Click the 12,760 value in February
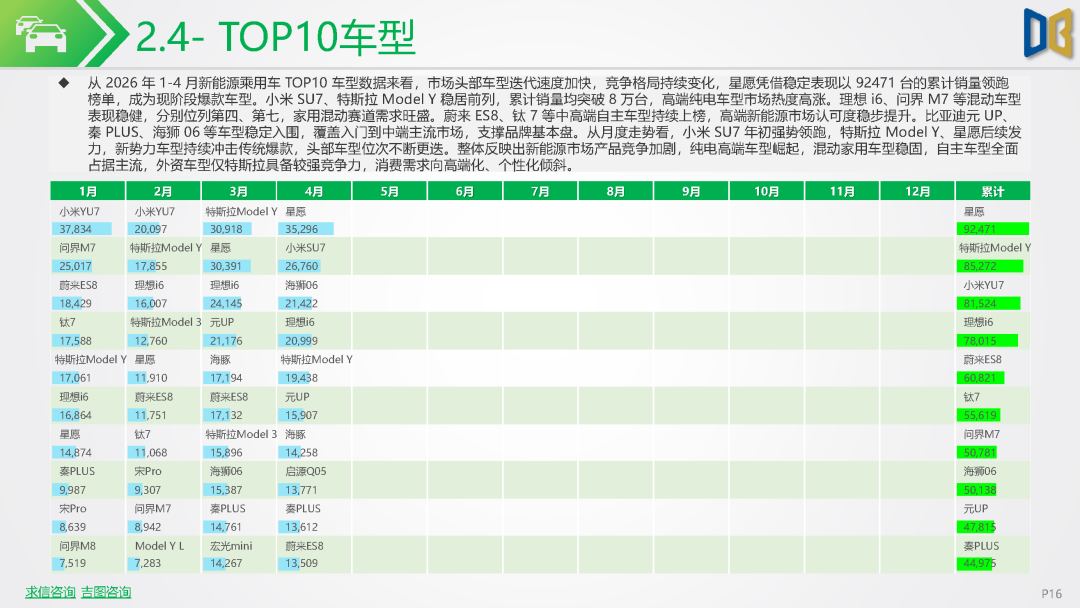Screen dimensions: 1080x608 [151, 340]
